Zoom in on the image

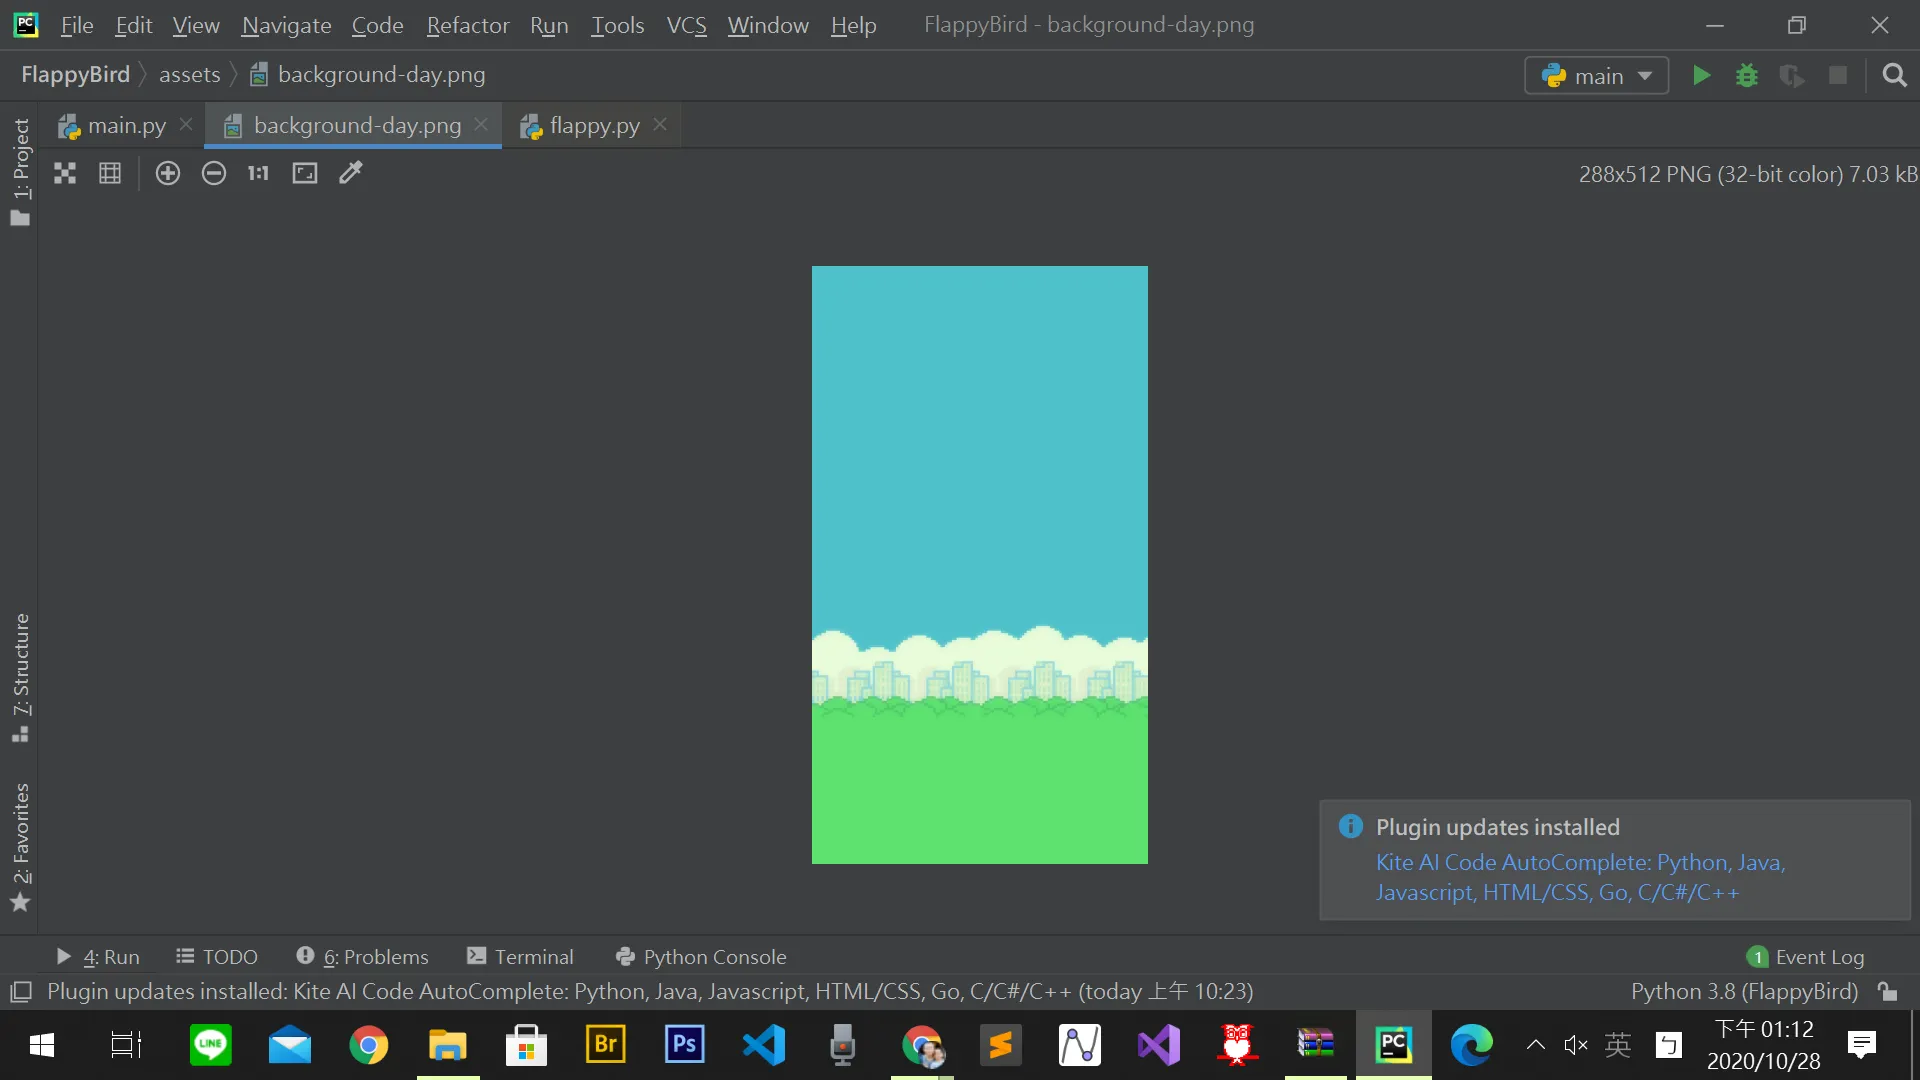coord(168,173)
